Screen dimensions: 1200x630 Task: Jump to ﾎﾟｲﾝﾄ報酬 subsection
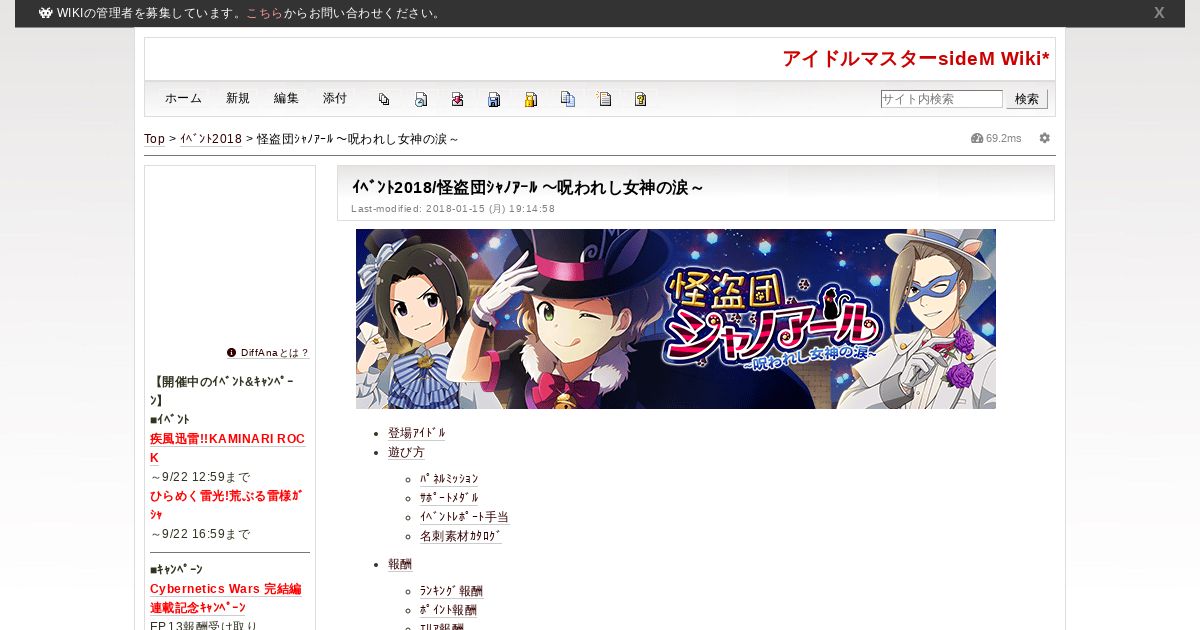tap(448, 610)
